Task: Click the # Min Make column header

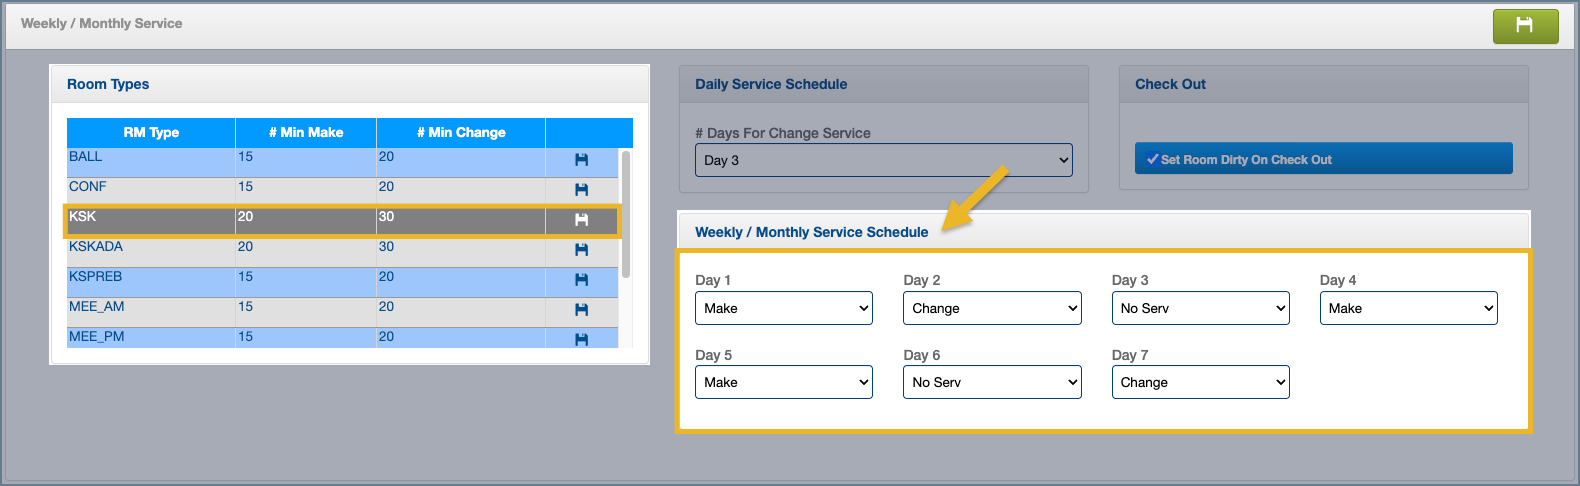Action: click(306, 132)
